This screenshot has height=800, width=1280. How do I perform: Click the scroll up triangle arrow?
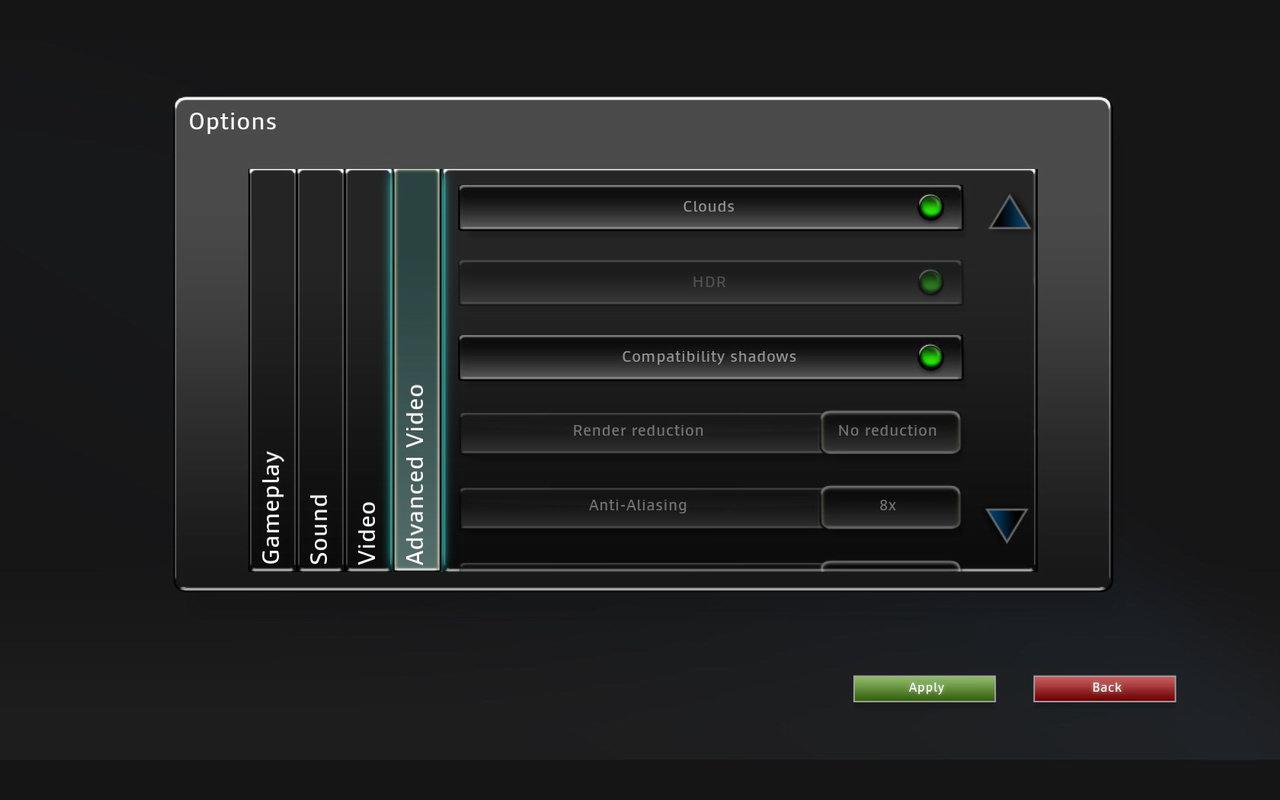point(1010,212)
